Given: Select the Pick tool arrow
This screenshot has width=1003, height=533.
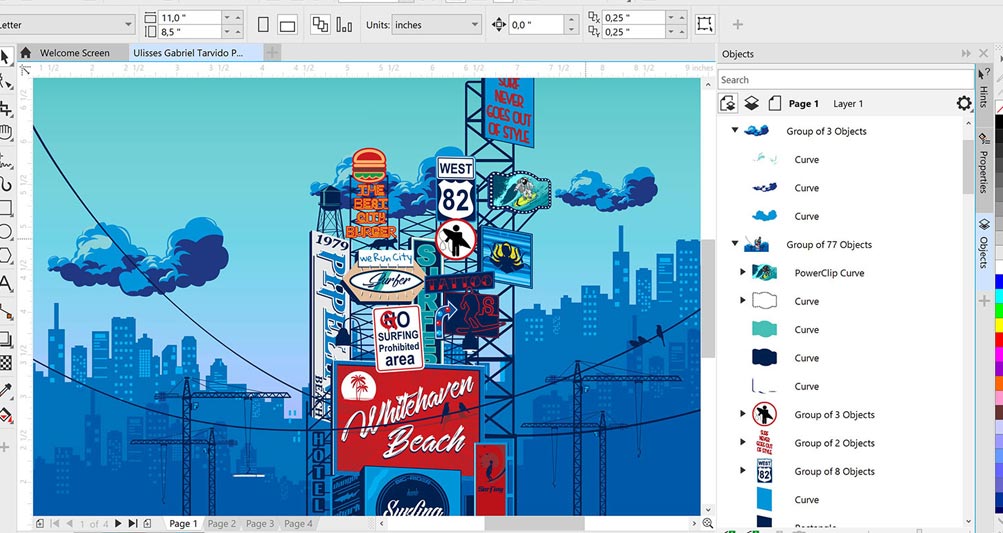Looking at the screenshot, I should click(4, 56).
